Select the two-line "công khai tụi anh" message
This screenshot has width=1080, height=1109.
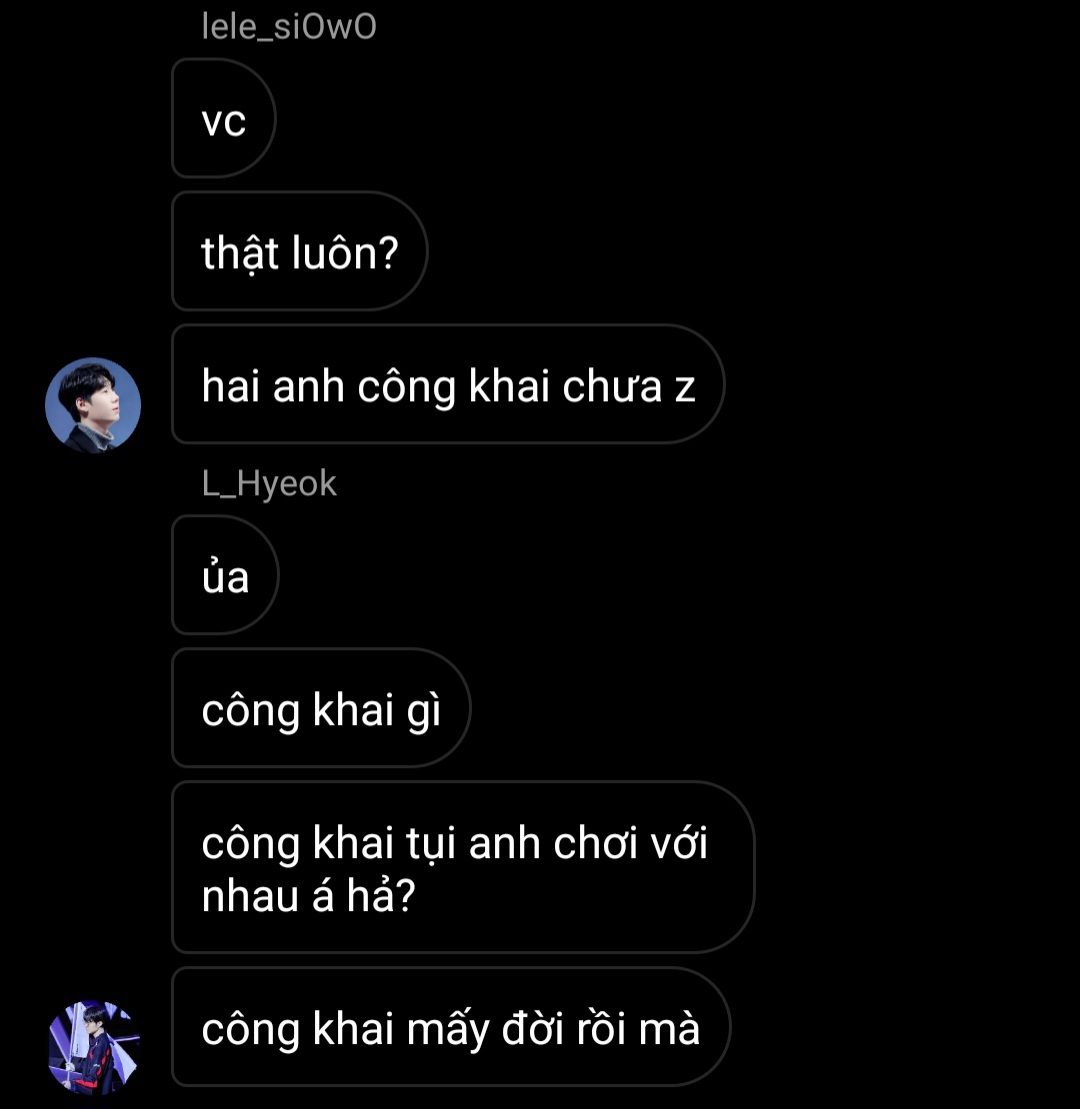[x=463, y=867]
